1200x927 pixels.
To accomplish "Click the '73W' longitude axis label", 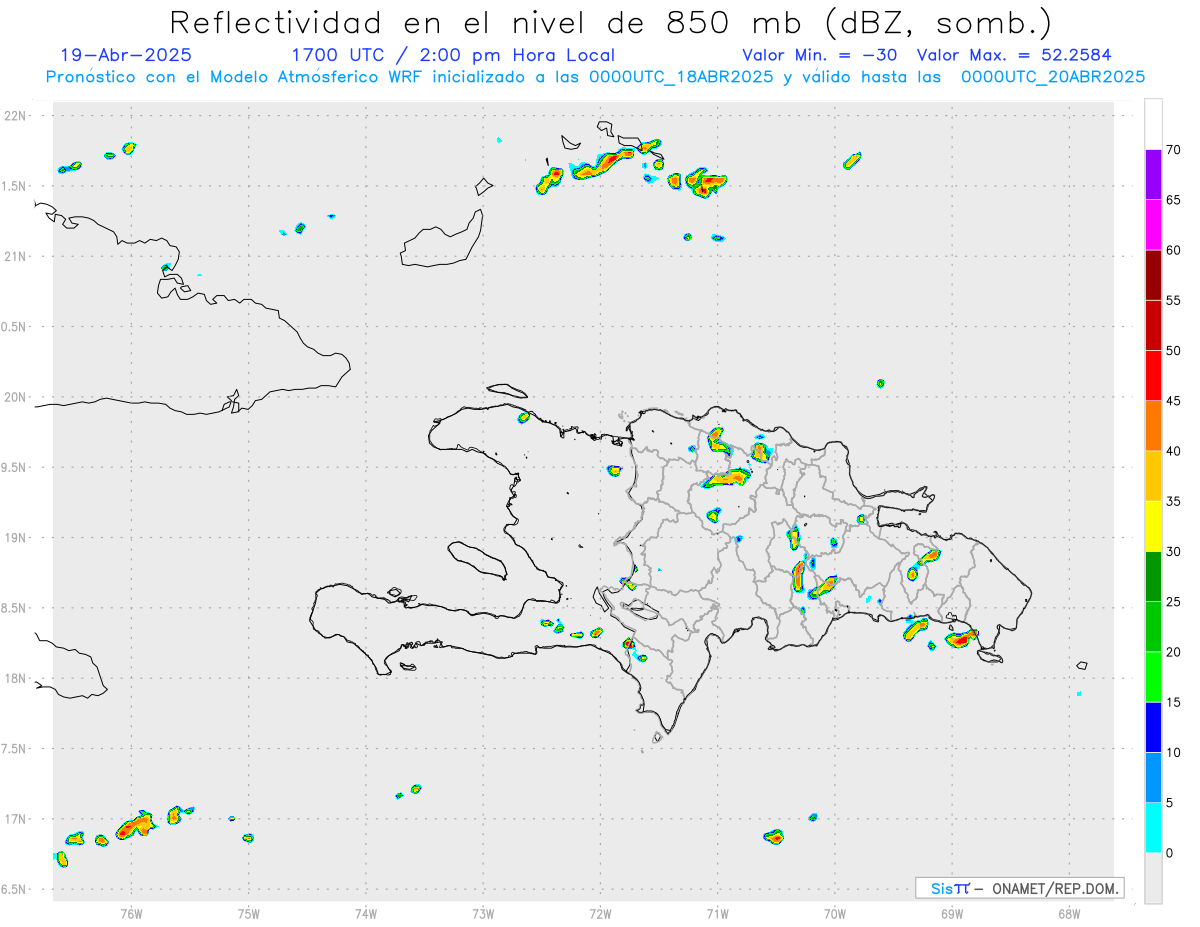I will click(x=483, y=914).
